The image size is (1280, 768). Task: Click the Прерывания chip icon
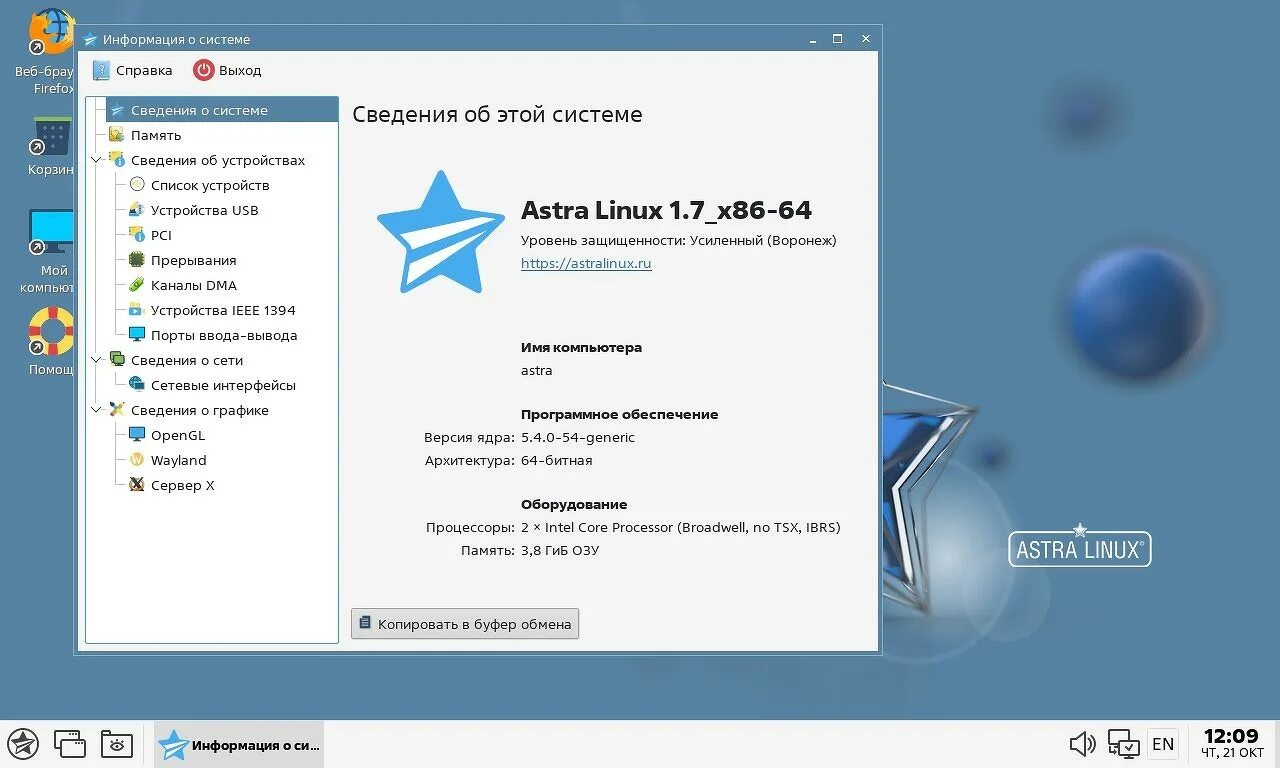(x=137, y=260)
